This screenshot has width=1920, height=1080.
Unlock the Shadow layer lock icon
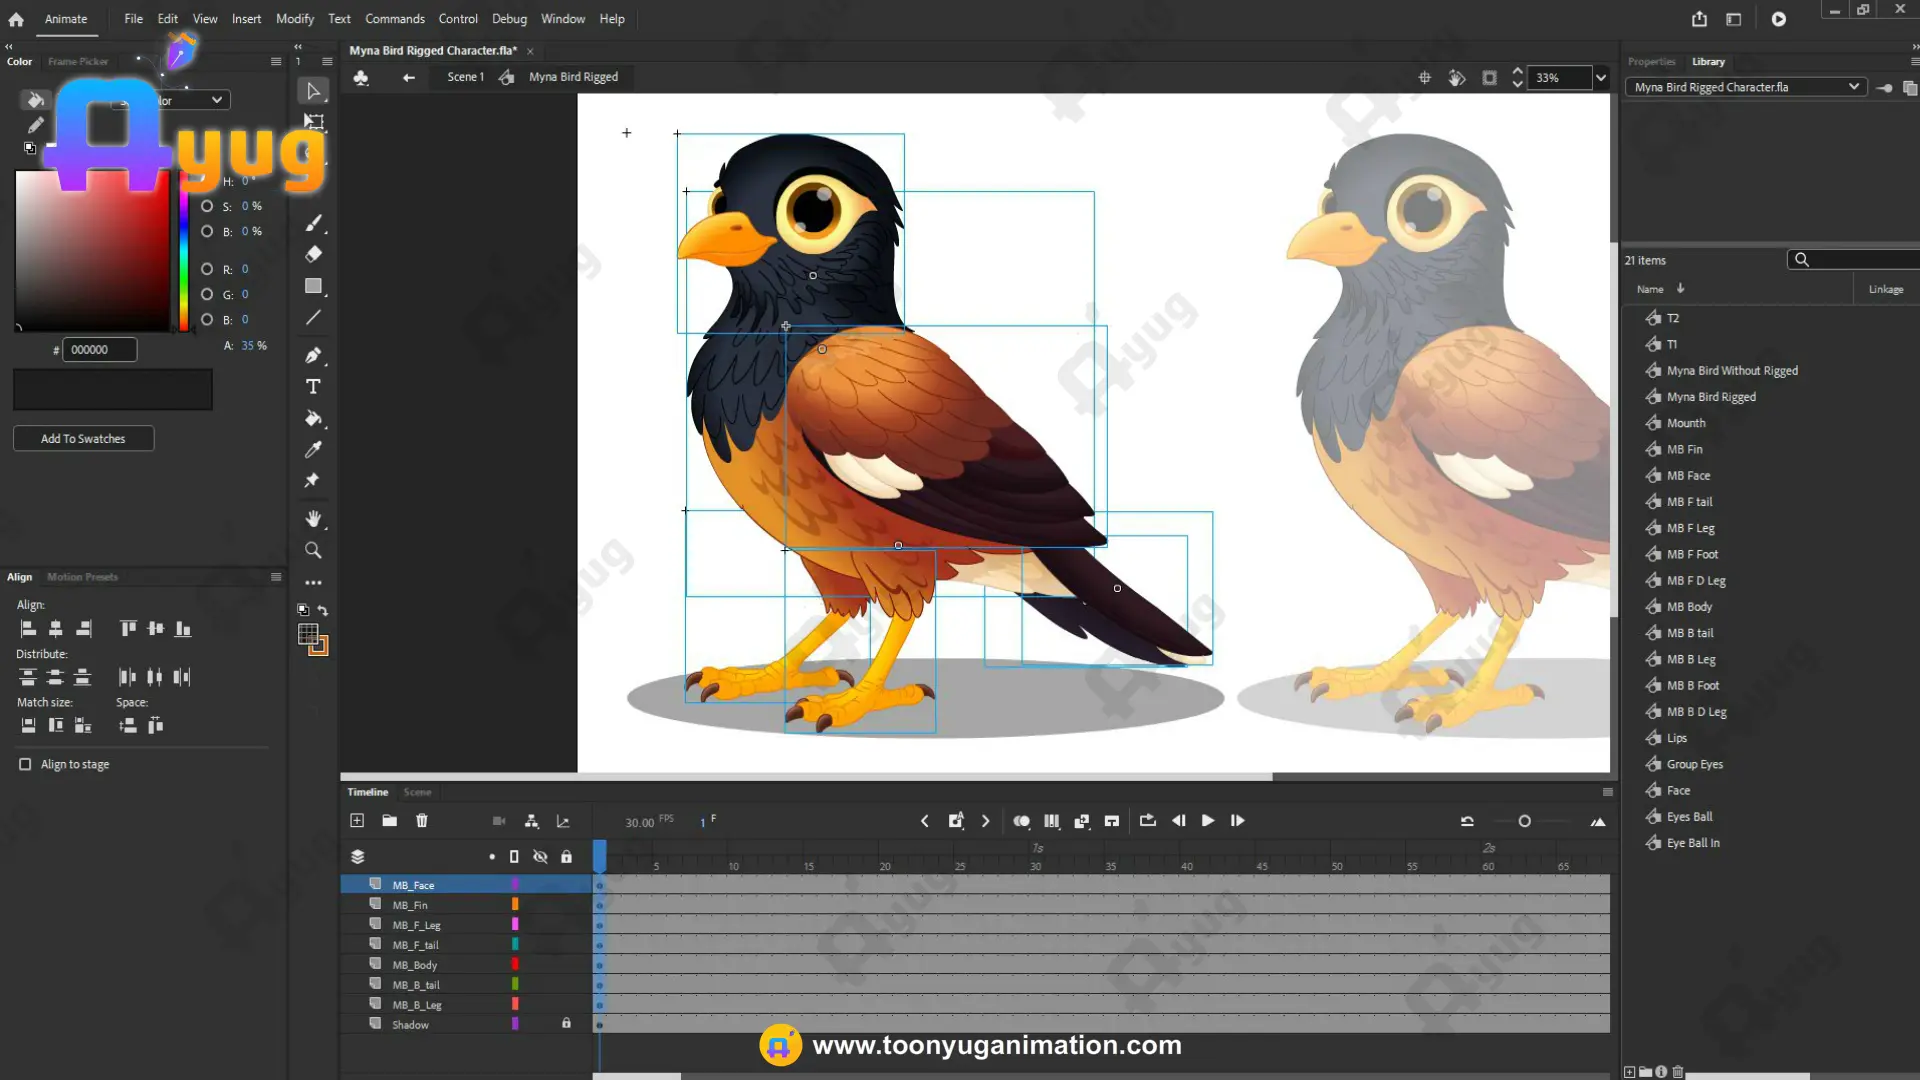(x=566, y=1024)
